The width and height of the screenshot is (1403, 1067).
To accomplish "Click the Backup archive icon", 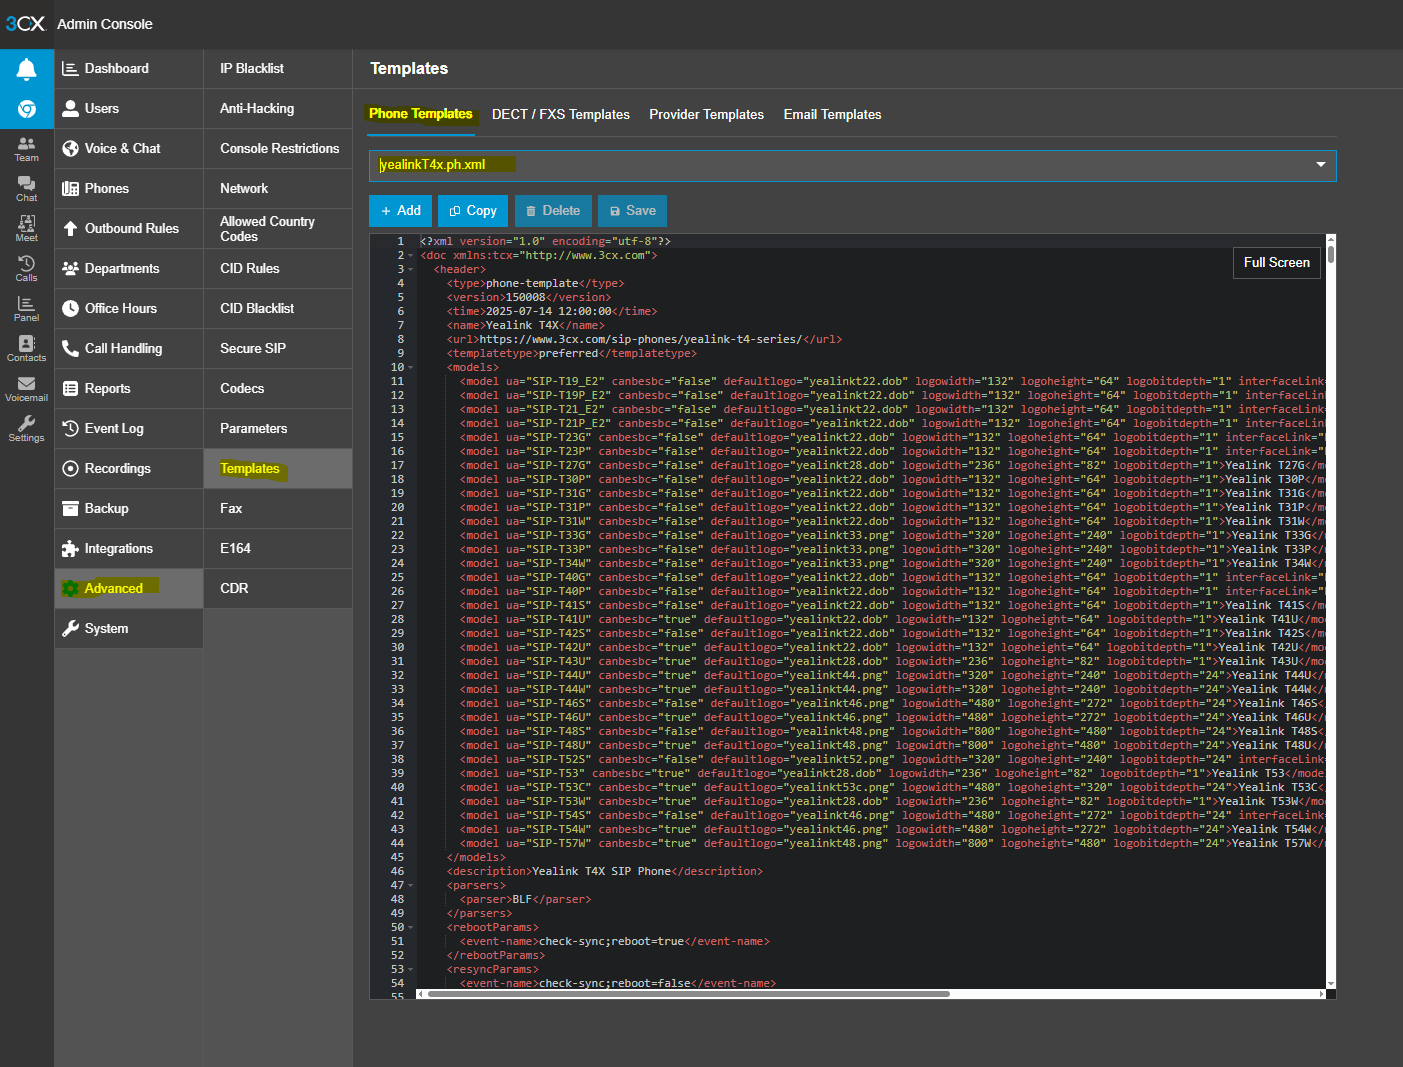I will coord(70,508).
